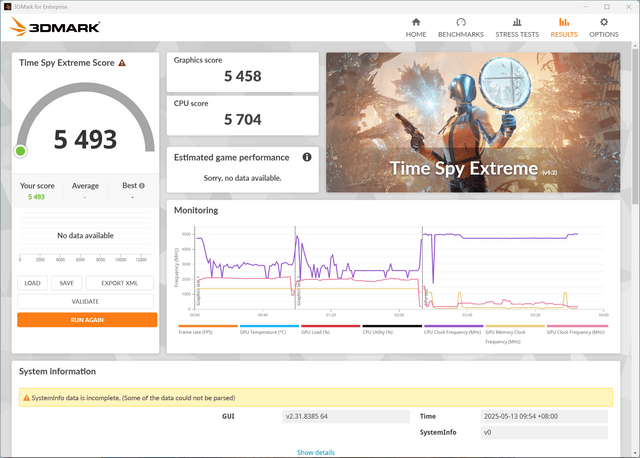This screenshot has width=640, height=458.
Task: Click the Time value field 2025-05-13 09:54
Action: (544, 416)
